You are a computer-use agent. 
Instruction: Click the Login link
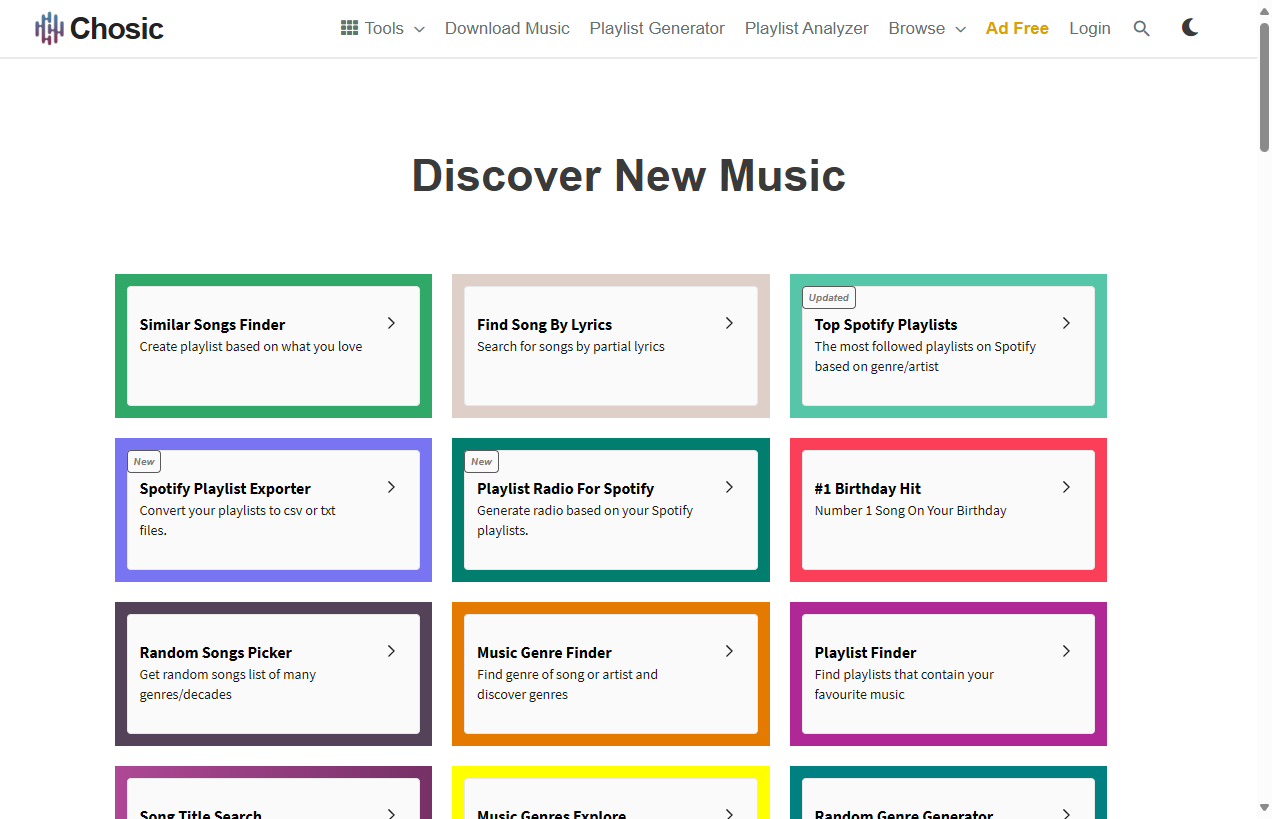click(1089, 28)
